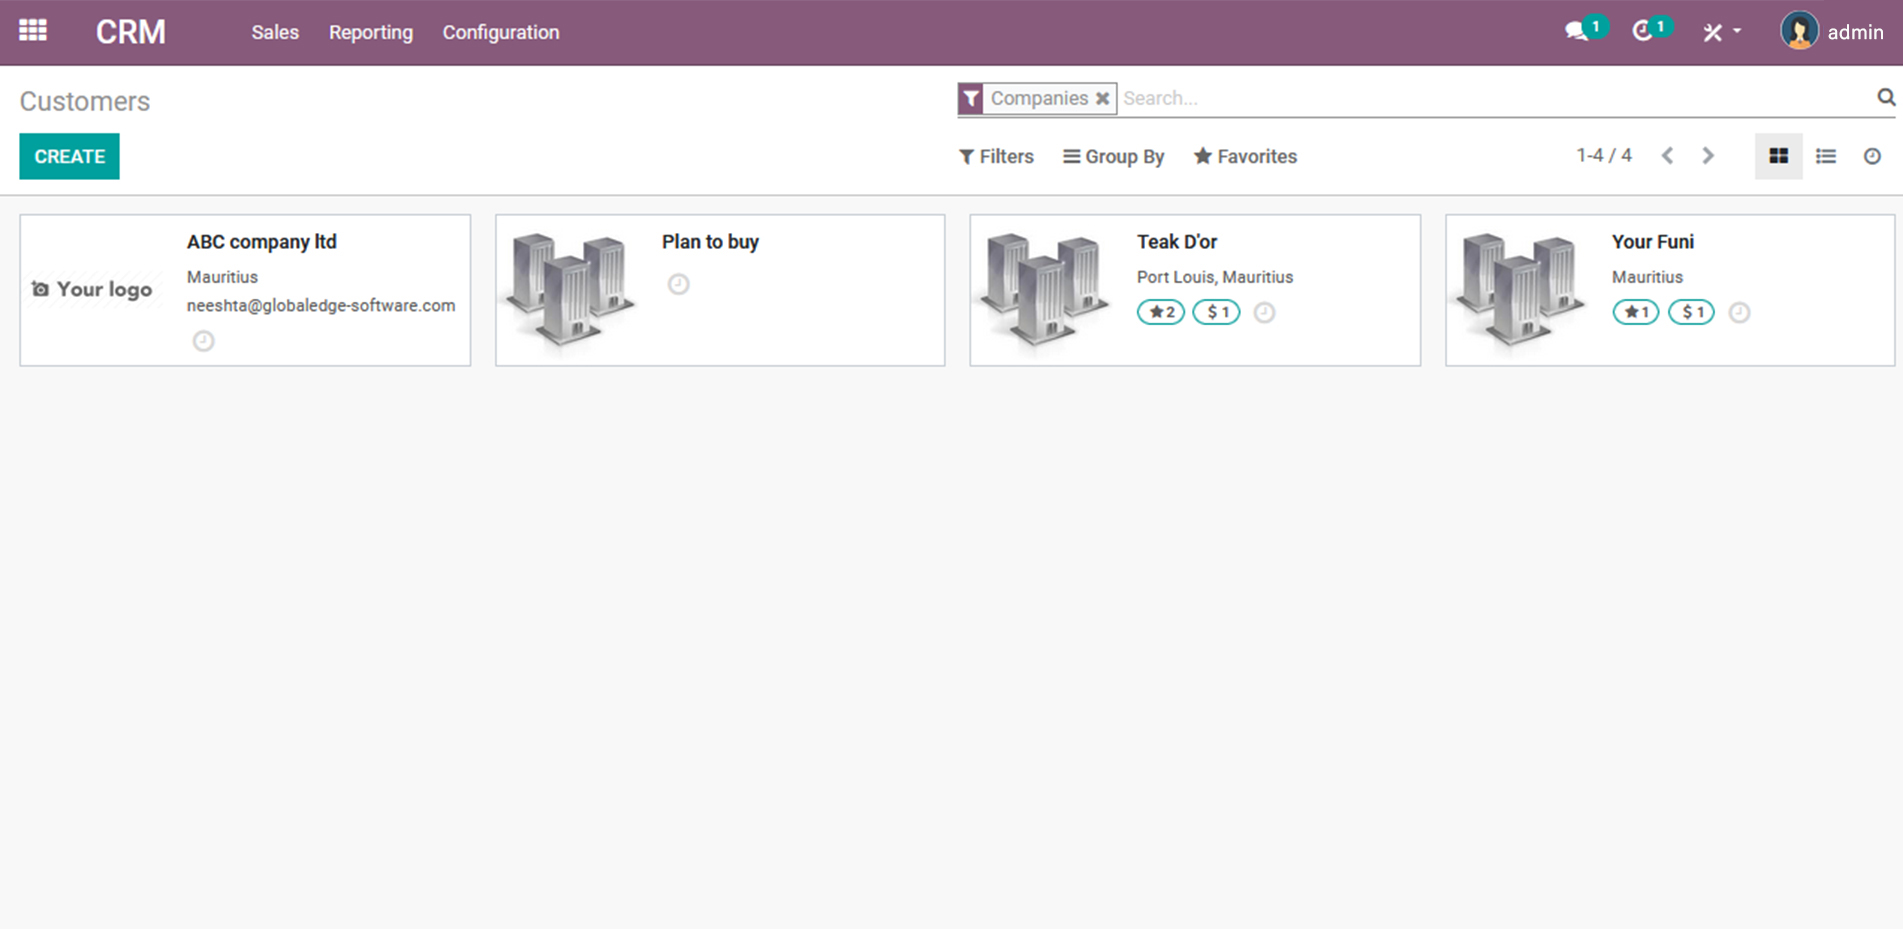Expand the Group By dropdown
This screenshot has height=929, width=1903.
pos(1113,156)
